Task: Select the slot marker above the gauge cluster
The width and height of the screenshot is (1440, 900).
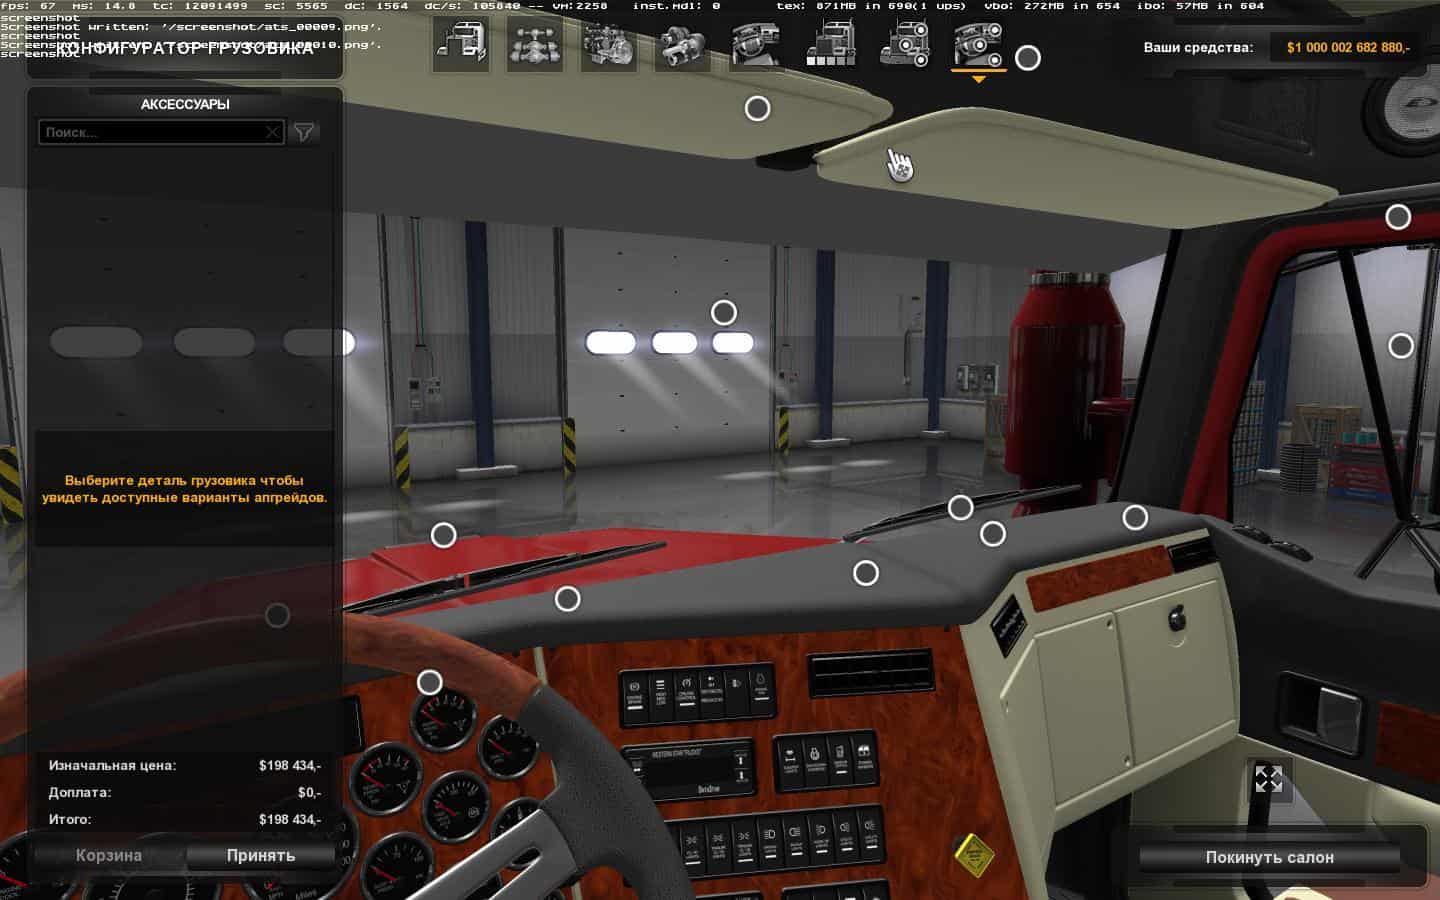Action: tap(429, 682)
